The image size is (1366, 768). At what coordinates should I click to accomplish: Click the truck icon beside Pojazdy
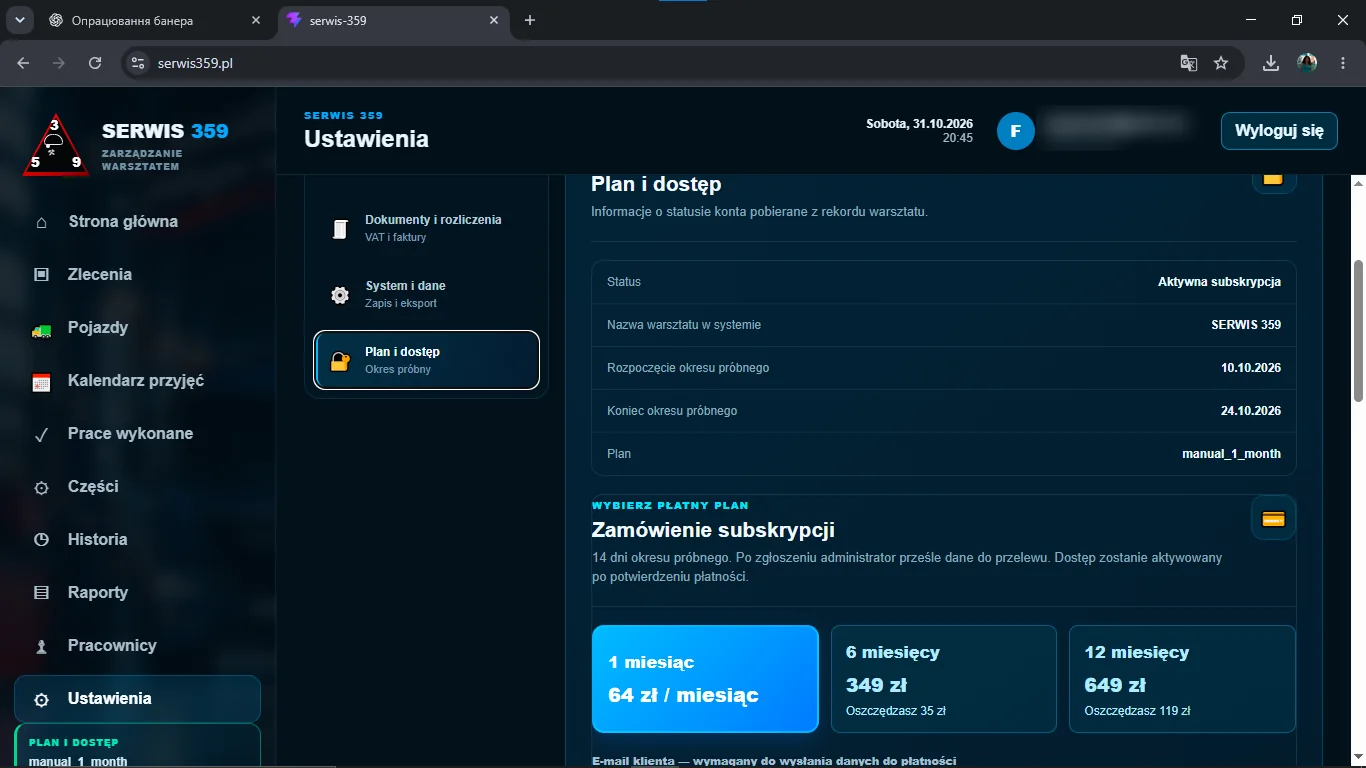tap(41, 329)
